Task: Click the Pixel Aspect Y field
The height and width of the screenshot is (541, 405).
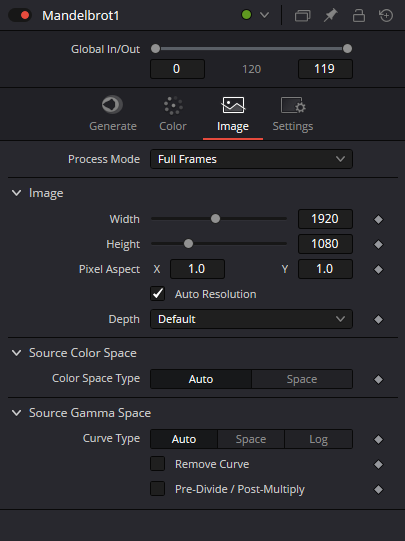Action: (x=325, y=269)
